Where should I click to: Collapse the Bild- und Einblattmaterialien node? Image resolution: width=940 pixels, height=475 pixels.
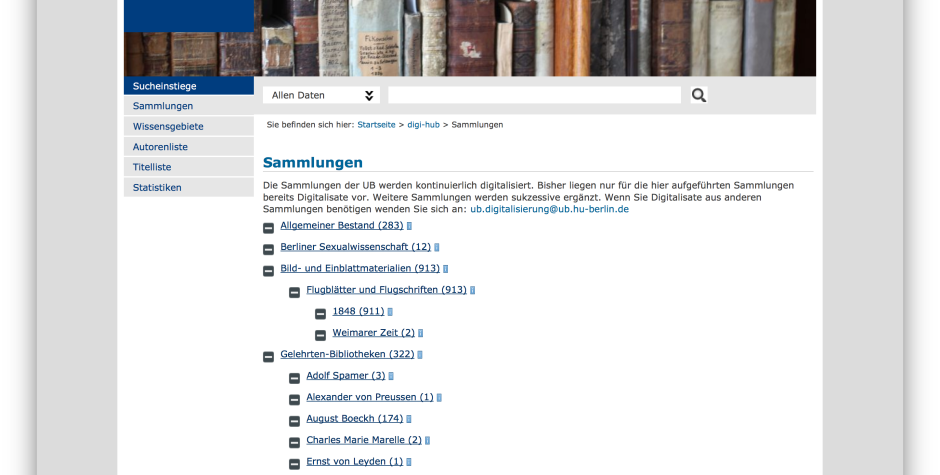tap(269, 271)
